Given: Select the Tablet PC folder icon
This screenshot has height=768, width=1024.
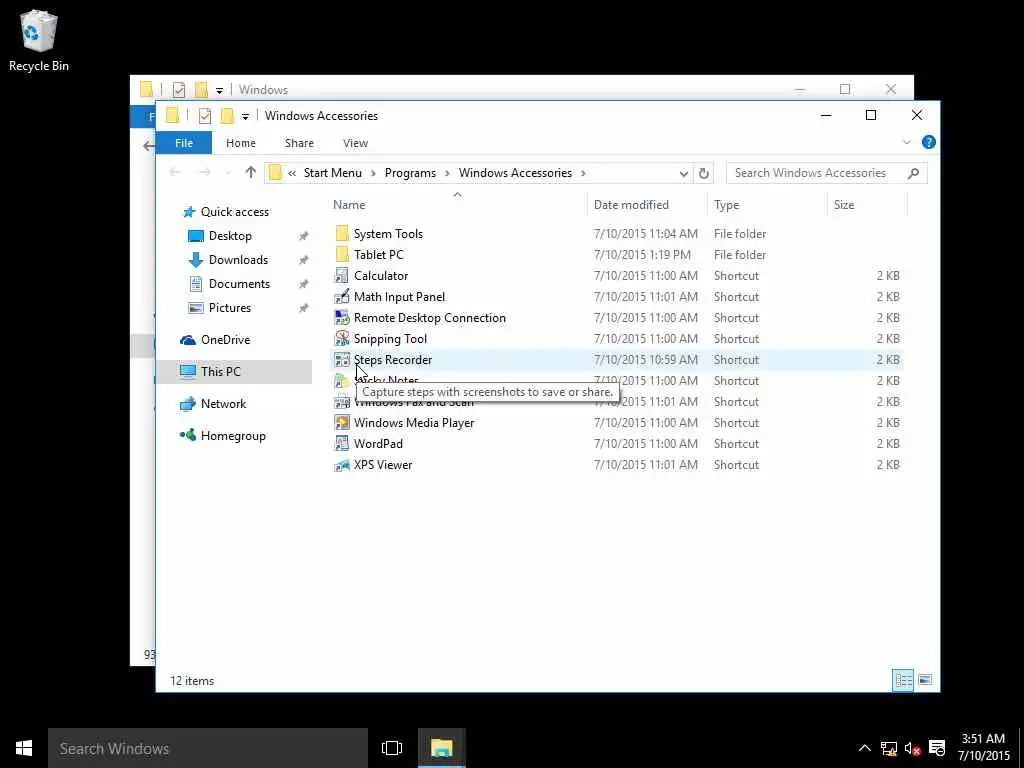Looking at the screenshot, I should point(342,255).
